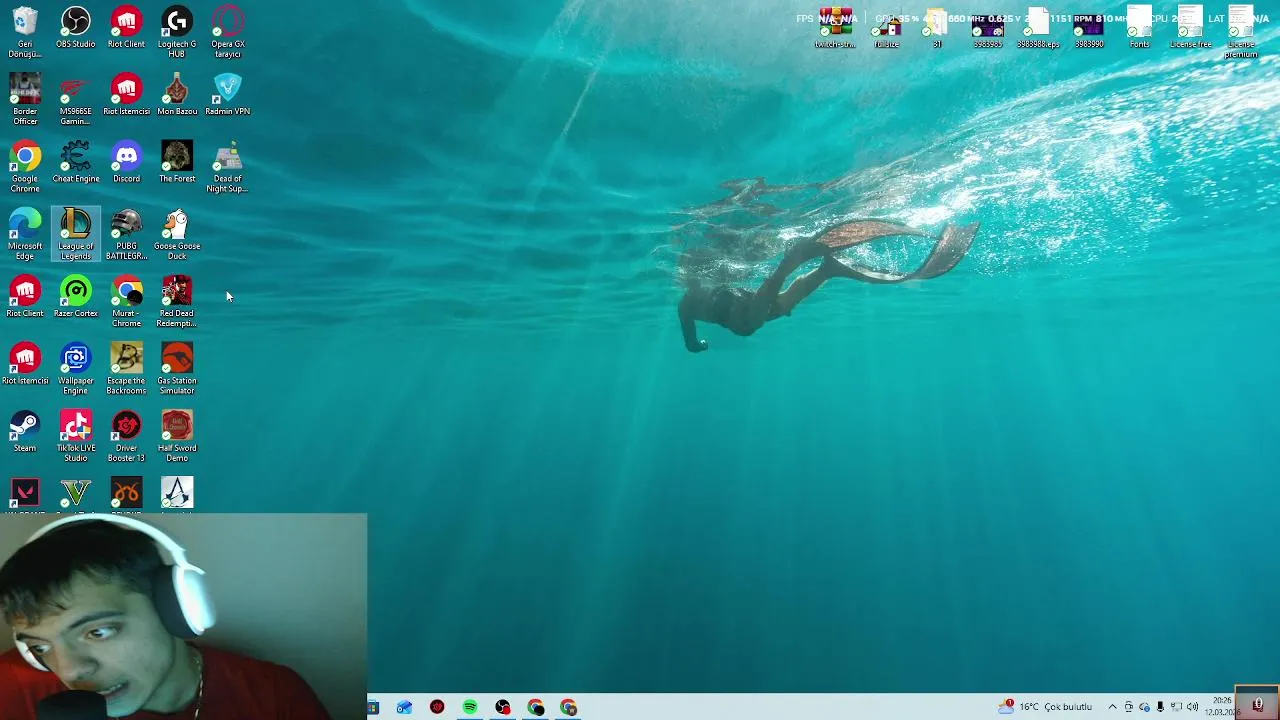
Task: Open the MSI Gaming shortcut icon
Action: pos(76,99)
